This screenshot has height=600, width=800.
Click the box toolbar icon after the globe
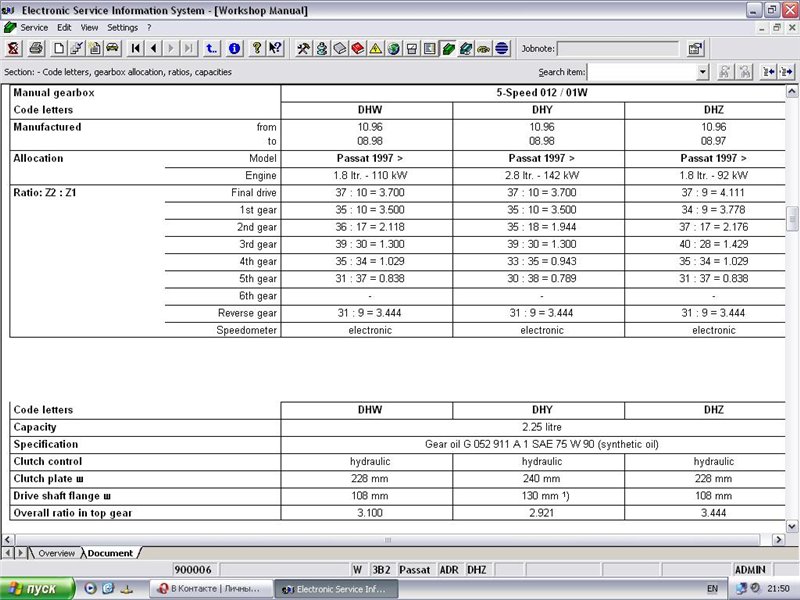411,48
